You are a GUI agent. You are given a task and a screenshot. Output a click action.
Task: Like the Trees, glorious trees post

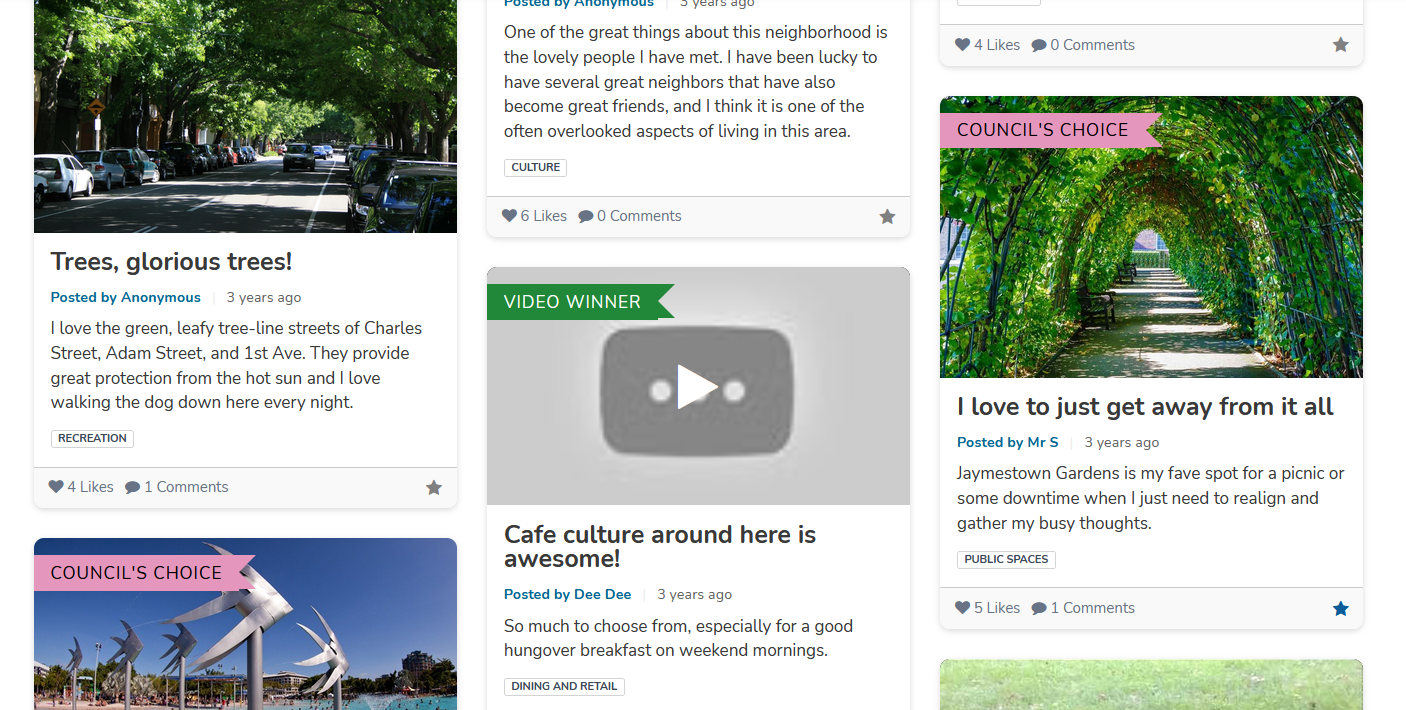pyautogui.click(x=56, y=487)
